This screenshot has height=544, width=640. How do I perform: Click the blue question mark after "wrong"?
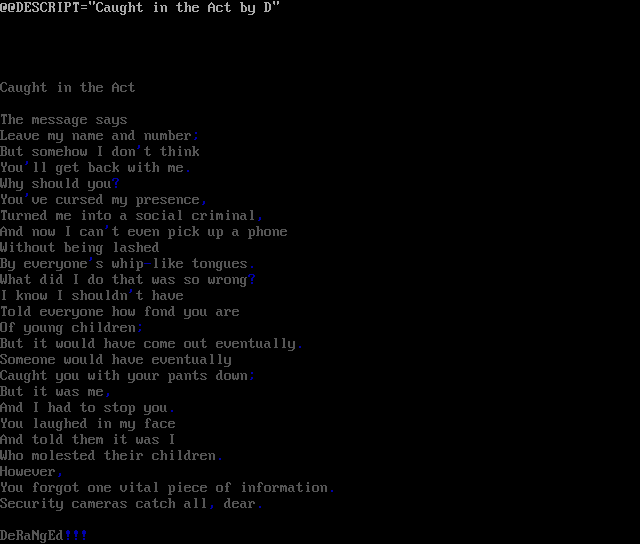(251, 280)
